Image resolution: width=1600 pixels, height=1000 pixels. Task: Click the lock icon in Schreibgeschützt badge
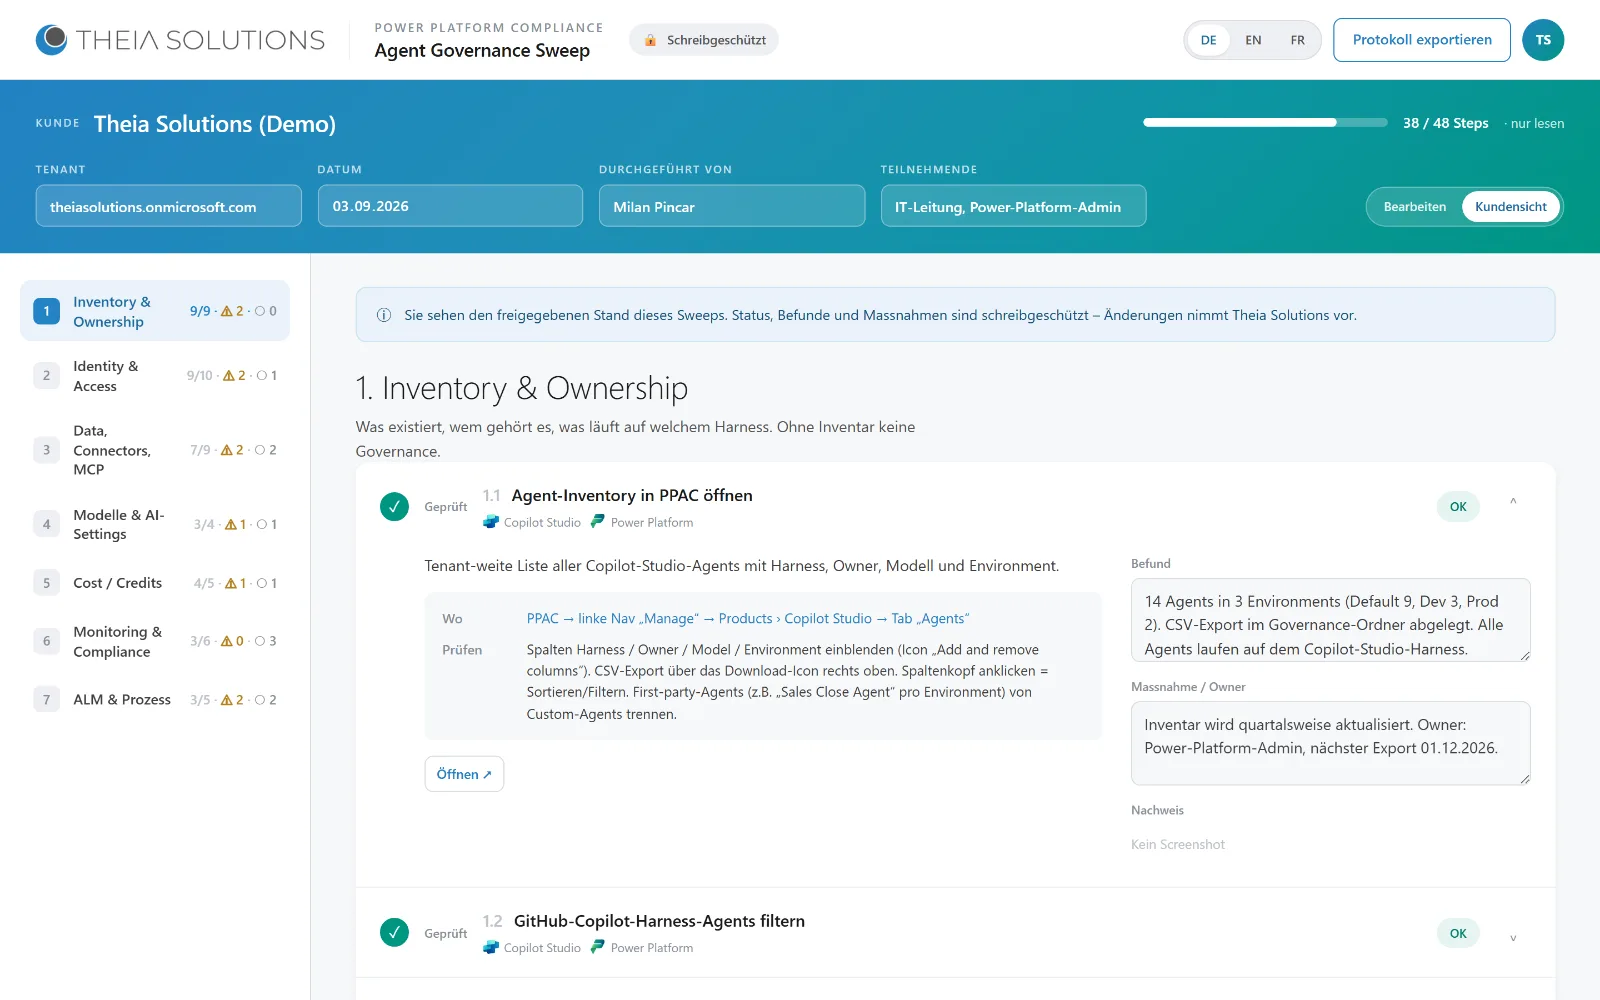650,40
